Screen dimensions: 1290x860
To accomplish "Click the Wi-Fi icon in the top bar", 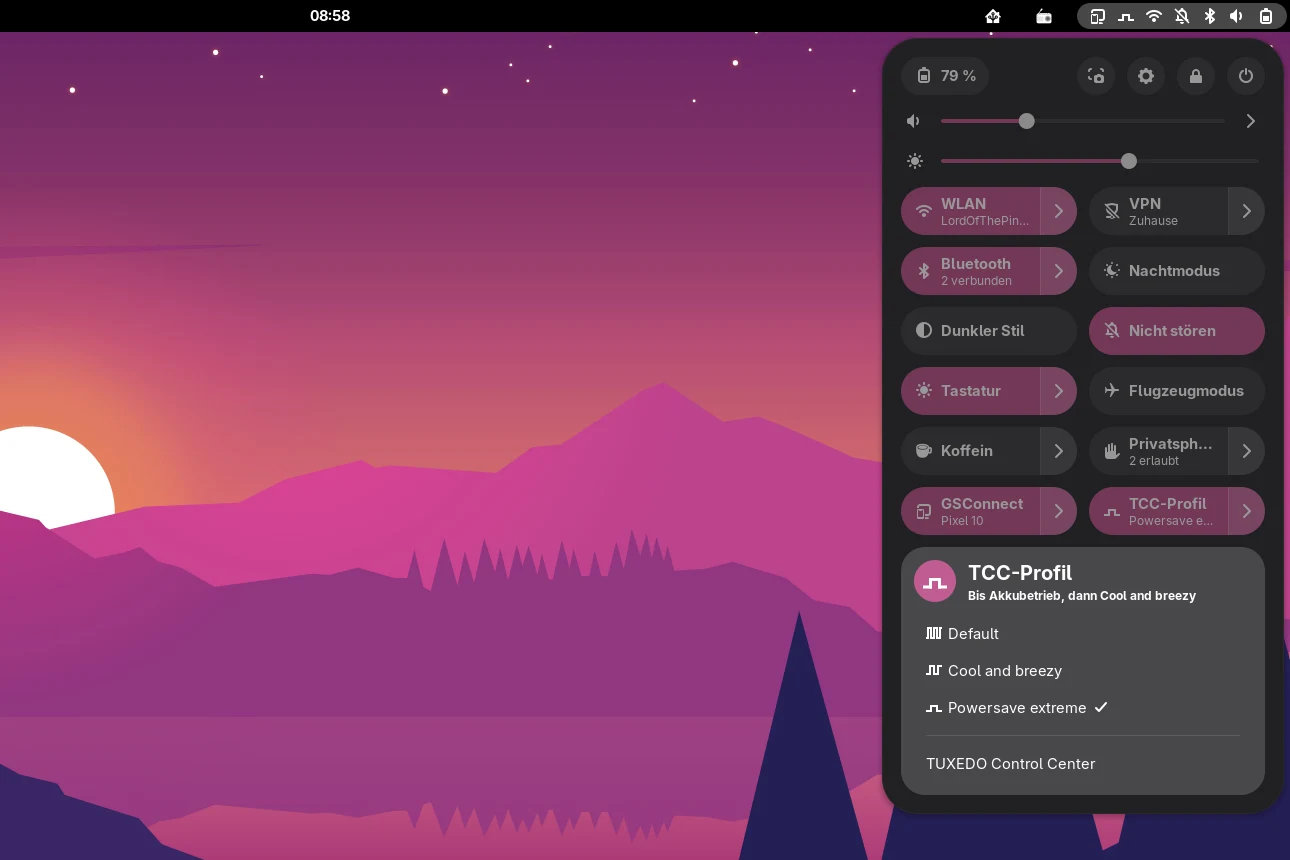I will 1154,16.
